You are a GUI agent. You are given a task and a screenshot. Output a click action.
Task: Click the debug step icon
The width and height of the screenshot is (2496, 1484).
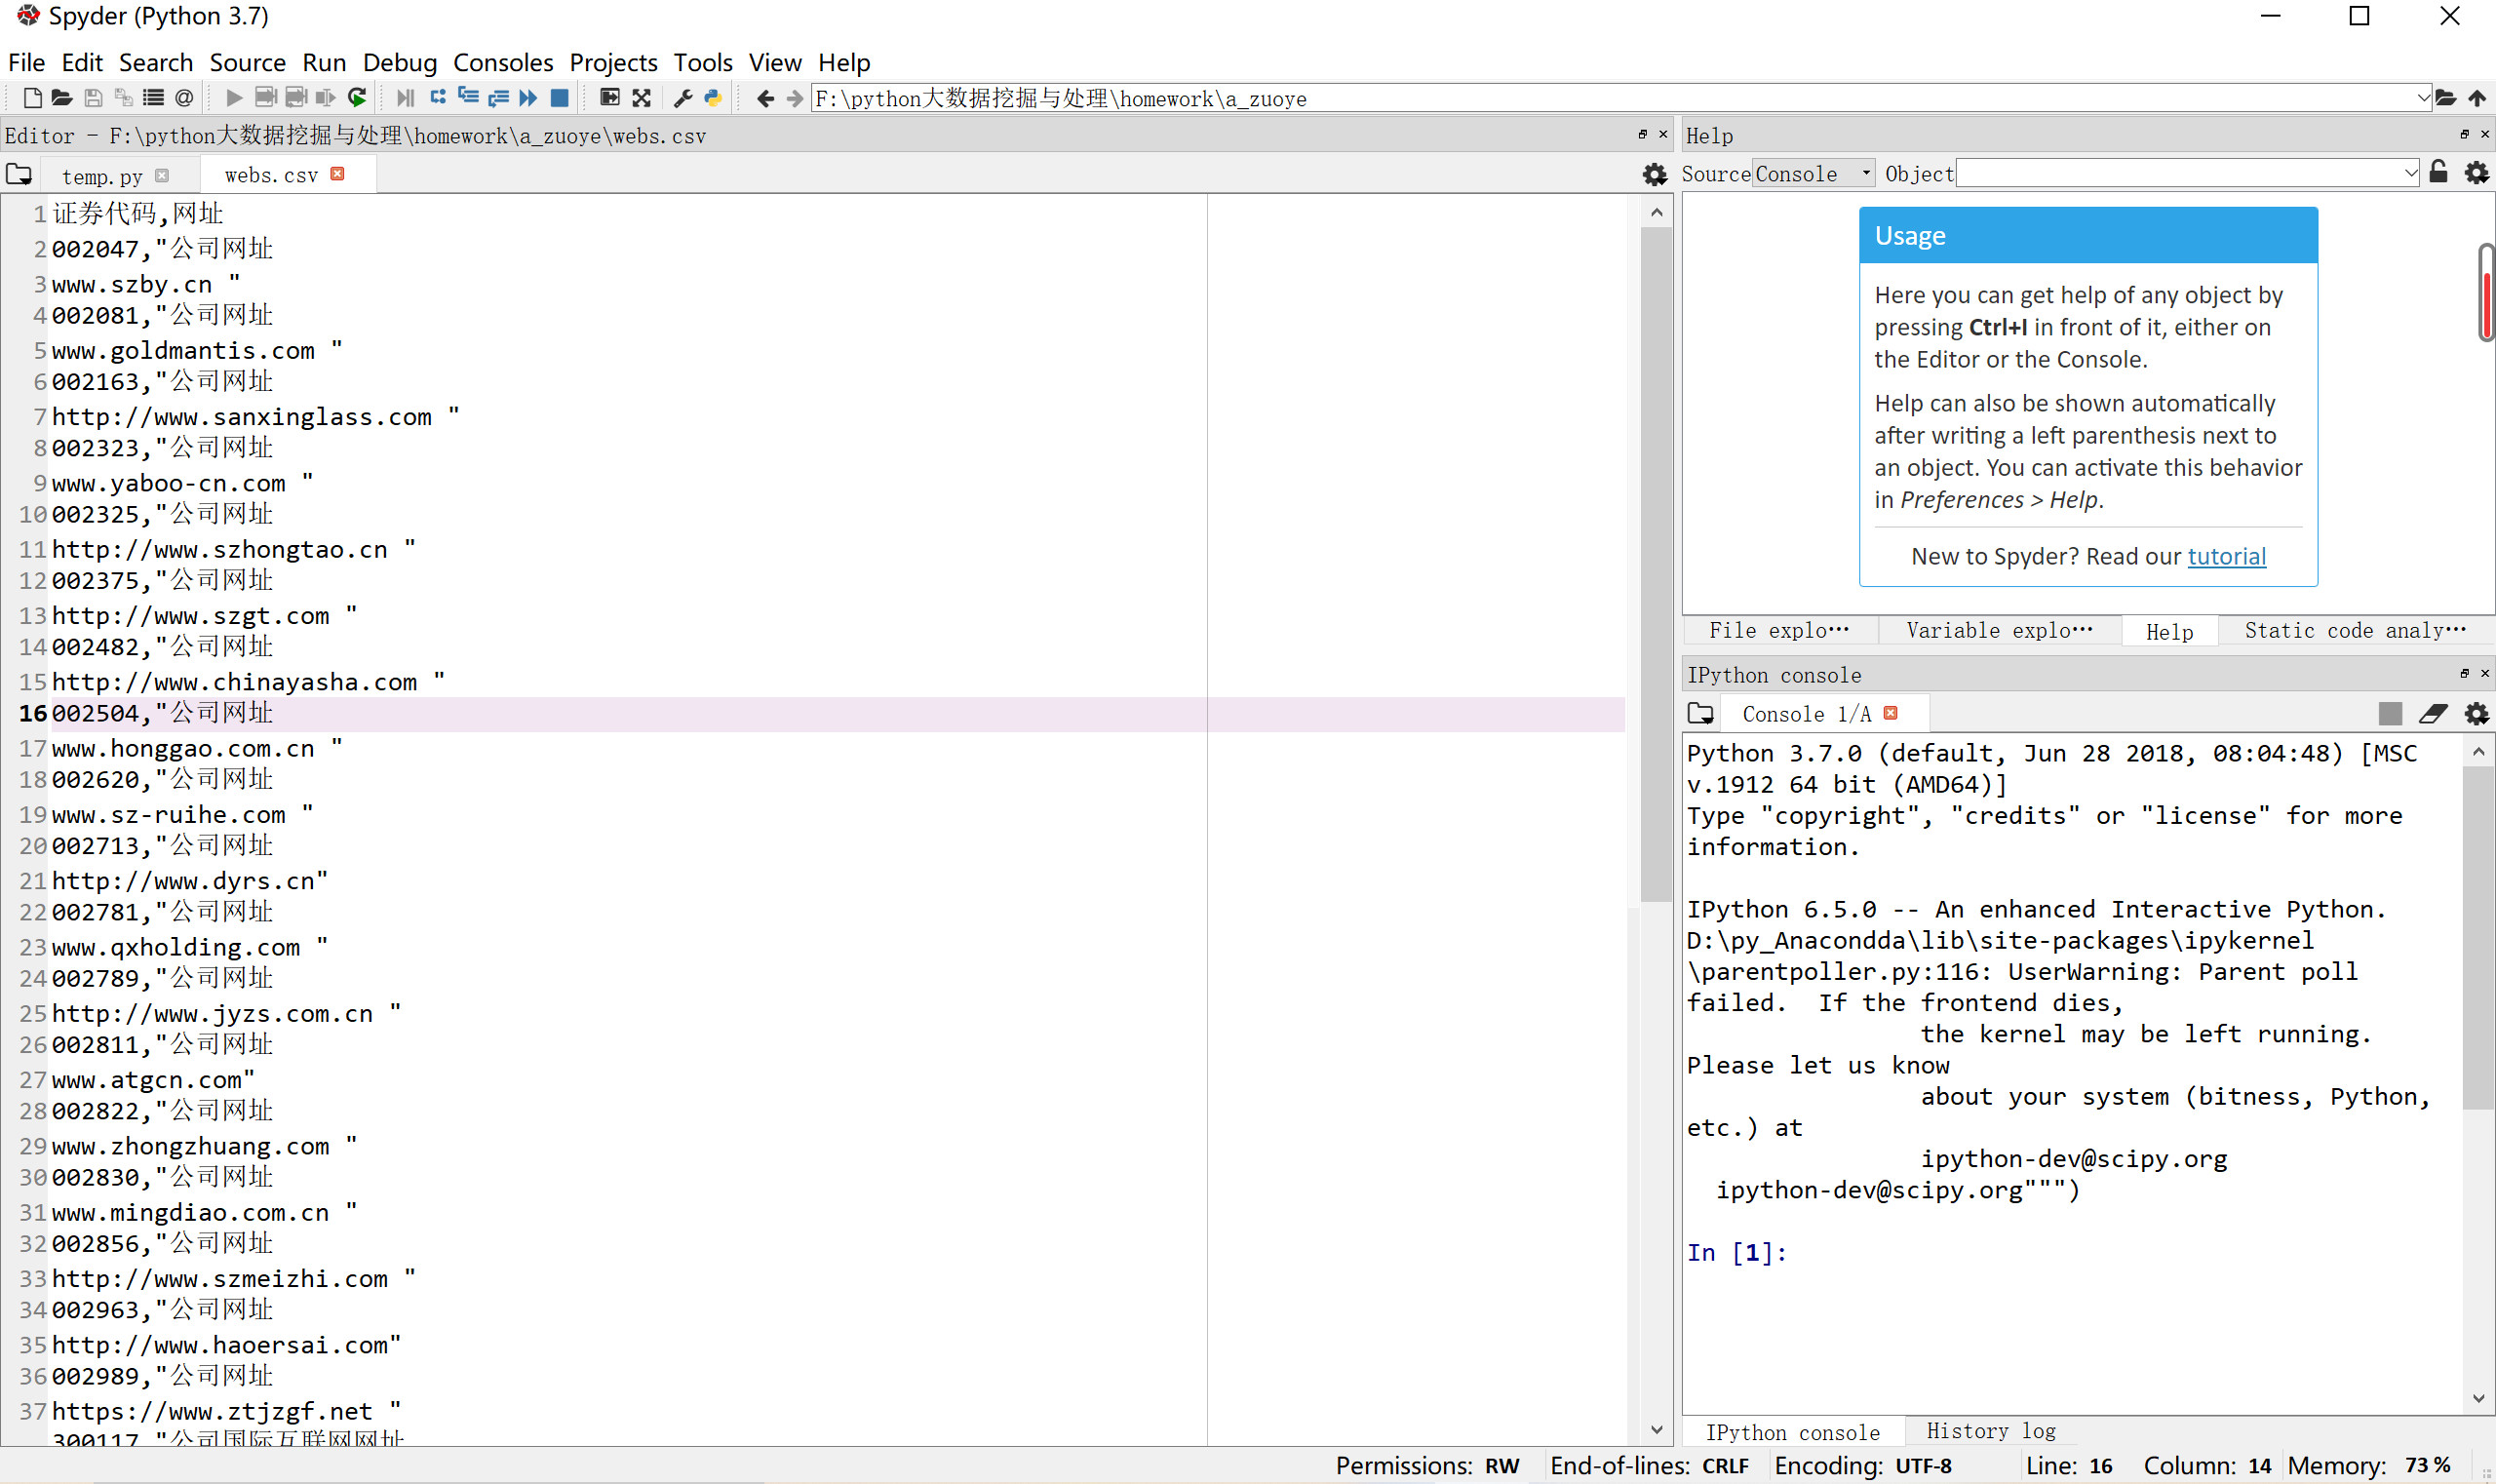pyautogui.click(x=437, y=98)
